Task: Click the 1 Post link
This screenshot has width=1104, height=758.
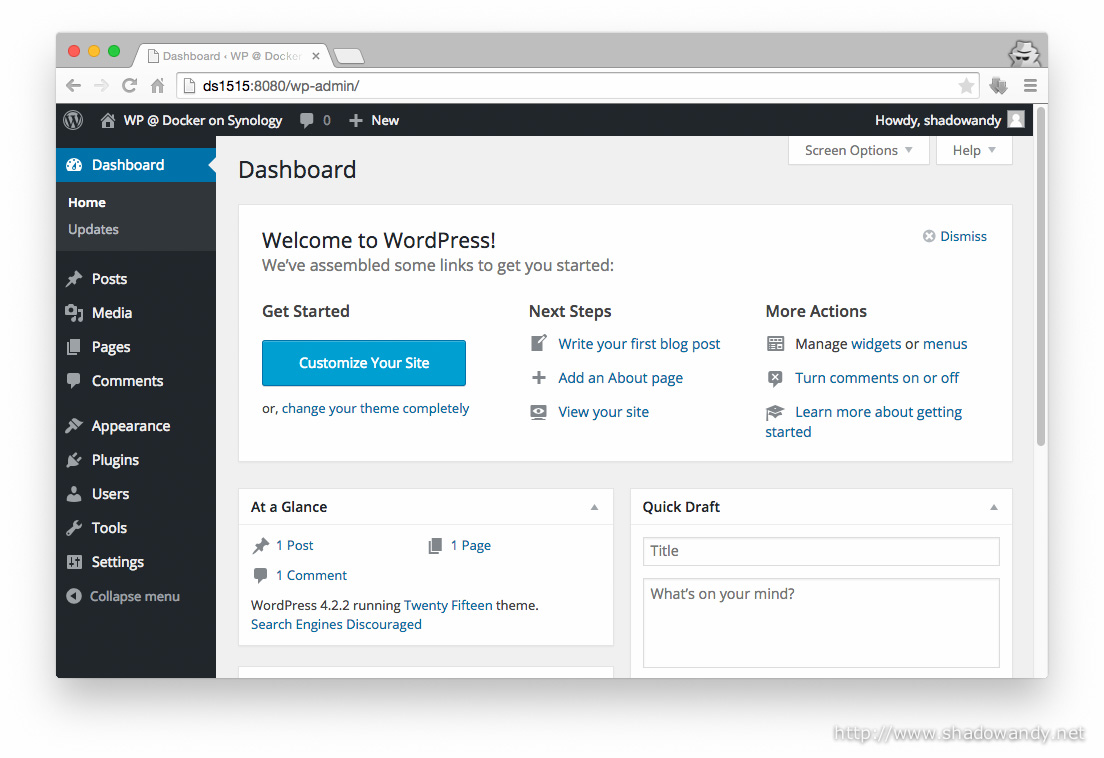Action: [x=294, y=545]
